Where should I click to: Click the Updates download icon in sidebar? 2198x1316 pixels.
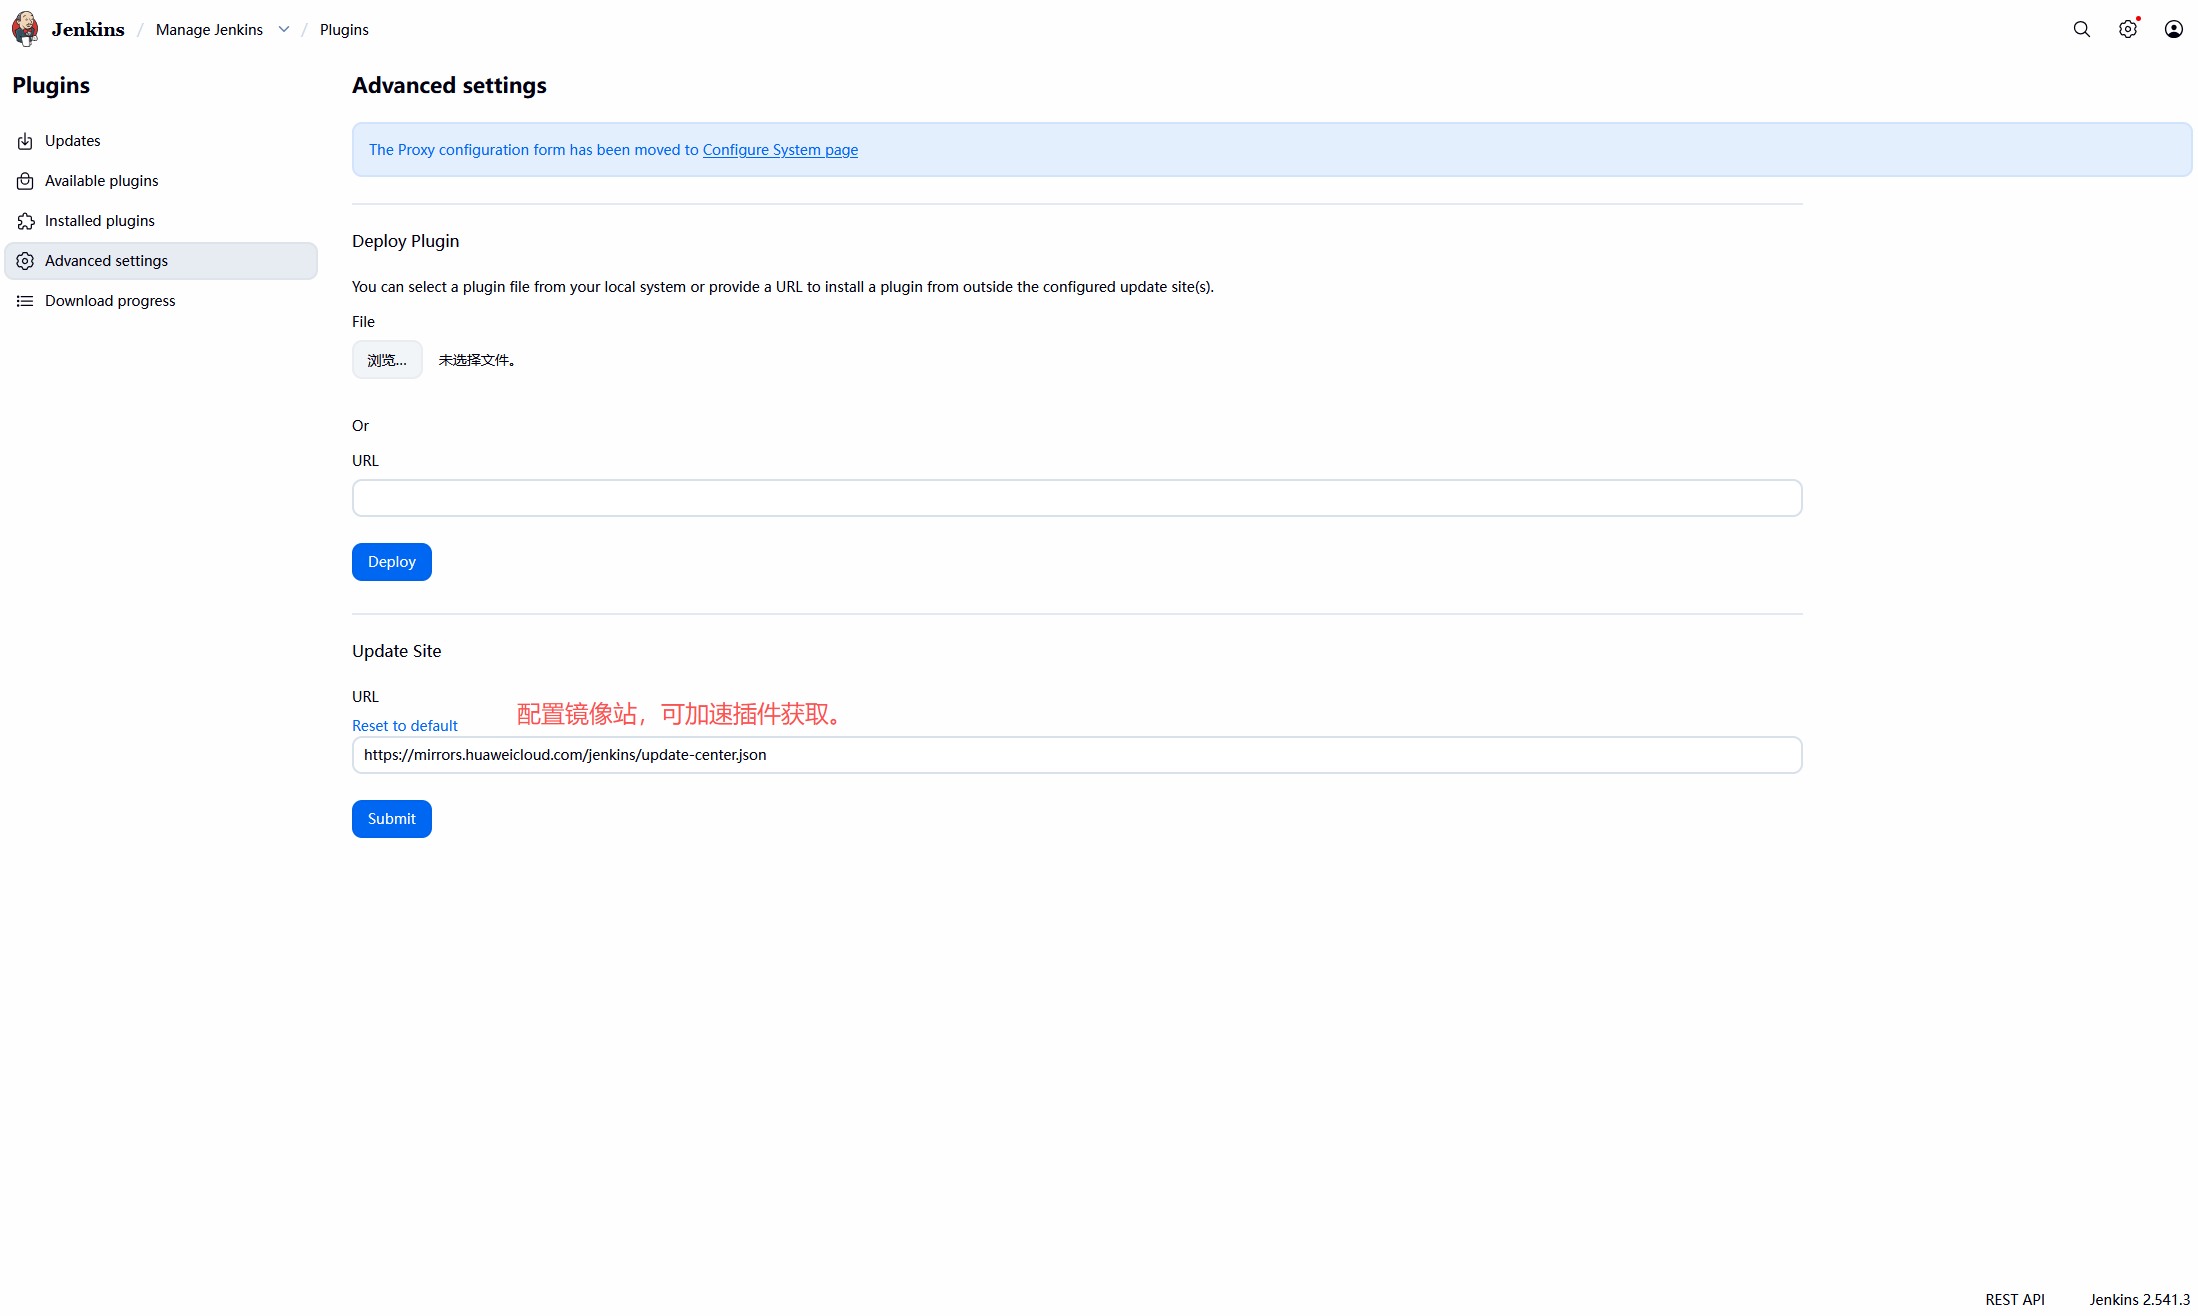25,141
